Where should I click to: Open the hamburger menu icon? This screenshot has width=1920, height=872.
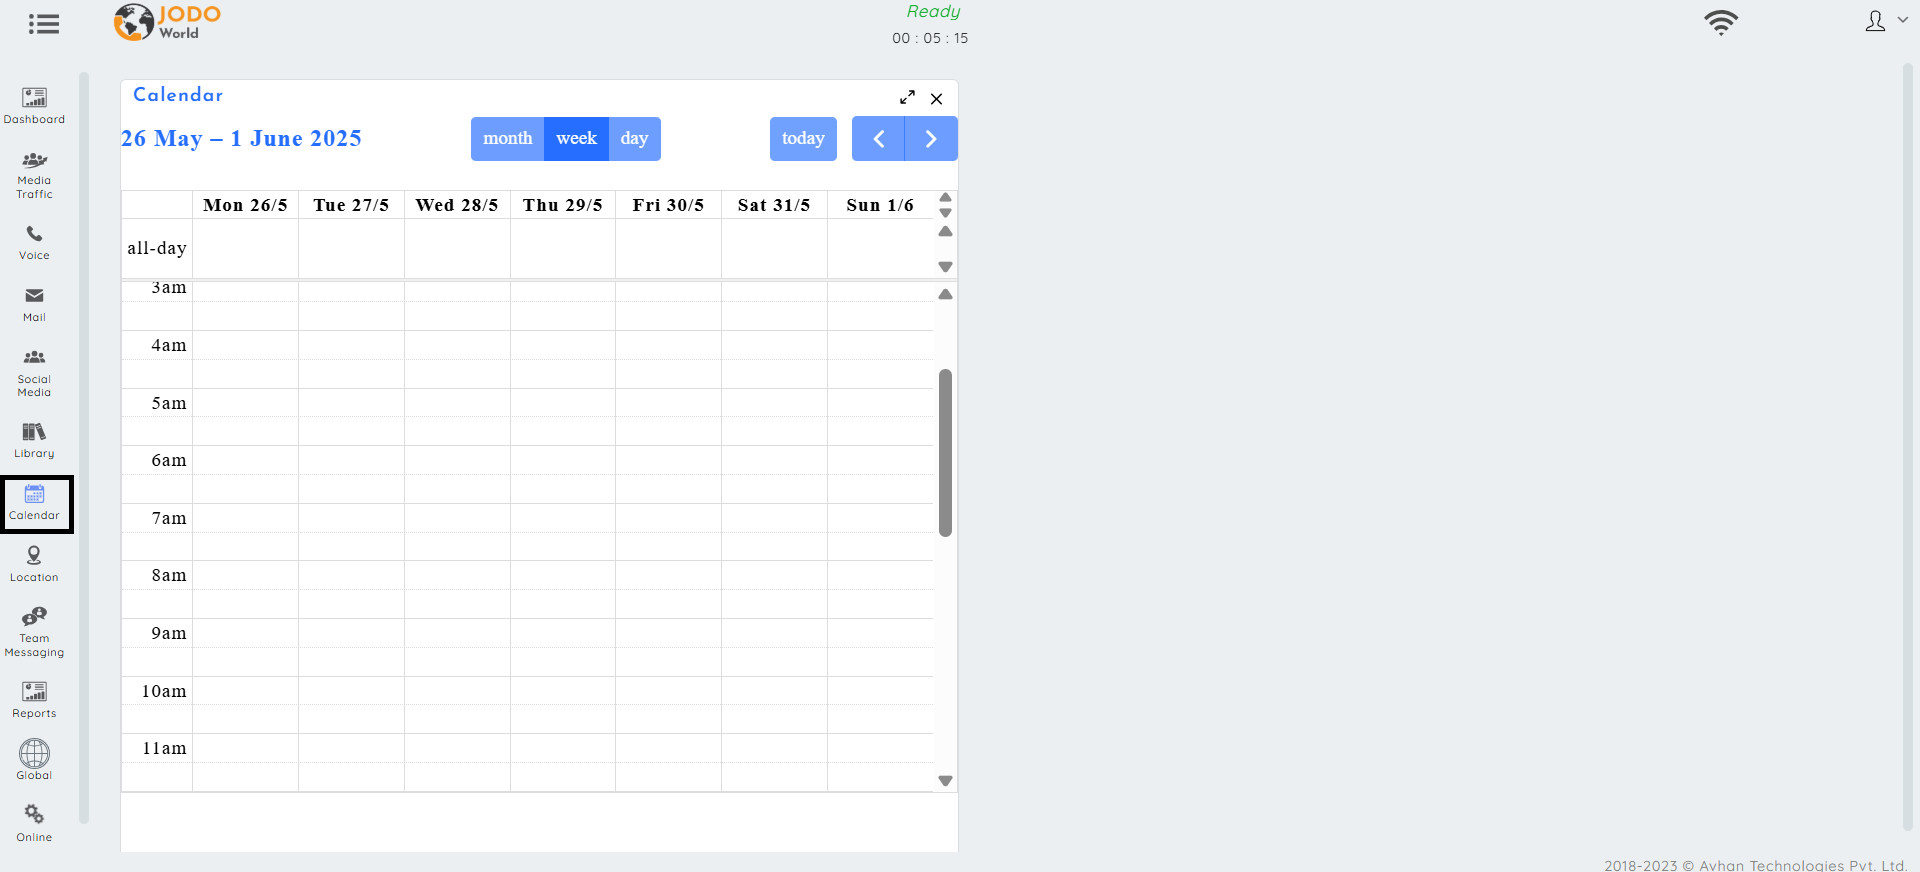coord(43,23)
